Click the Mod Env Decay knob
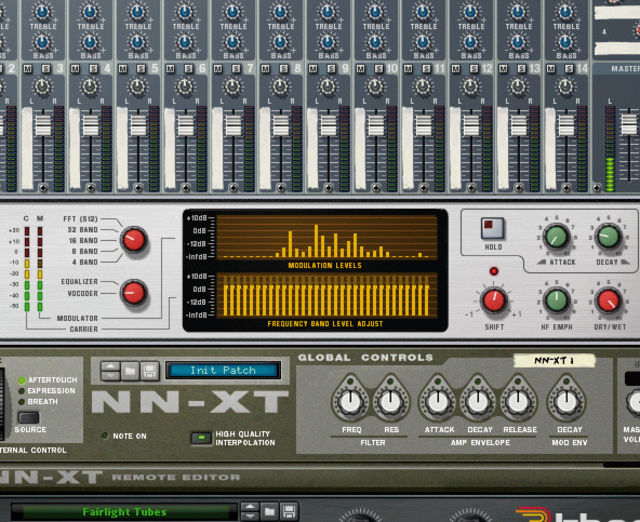Image resolution: width=640 pixels, height=522 pixels. coord(566,402)
